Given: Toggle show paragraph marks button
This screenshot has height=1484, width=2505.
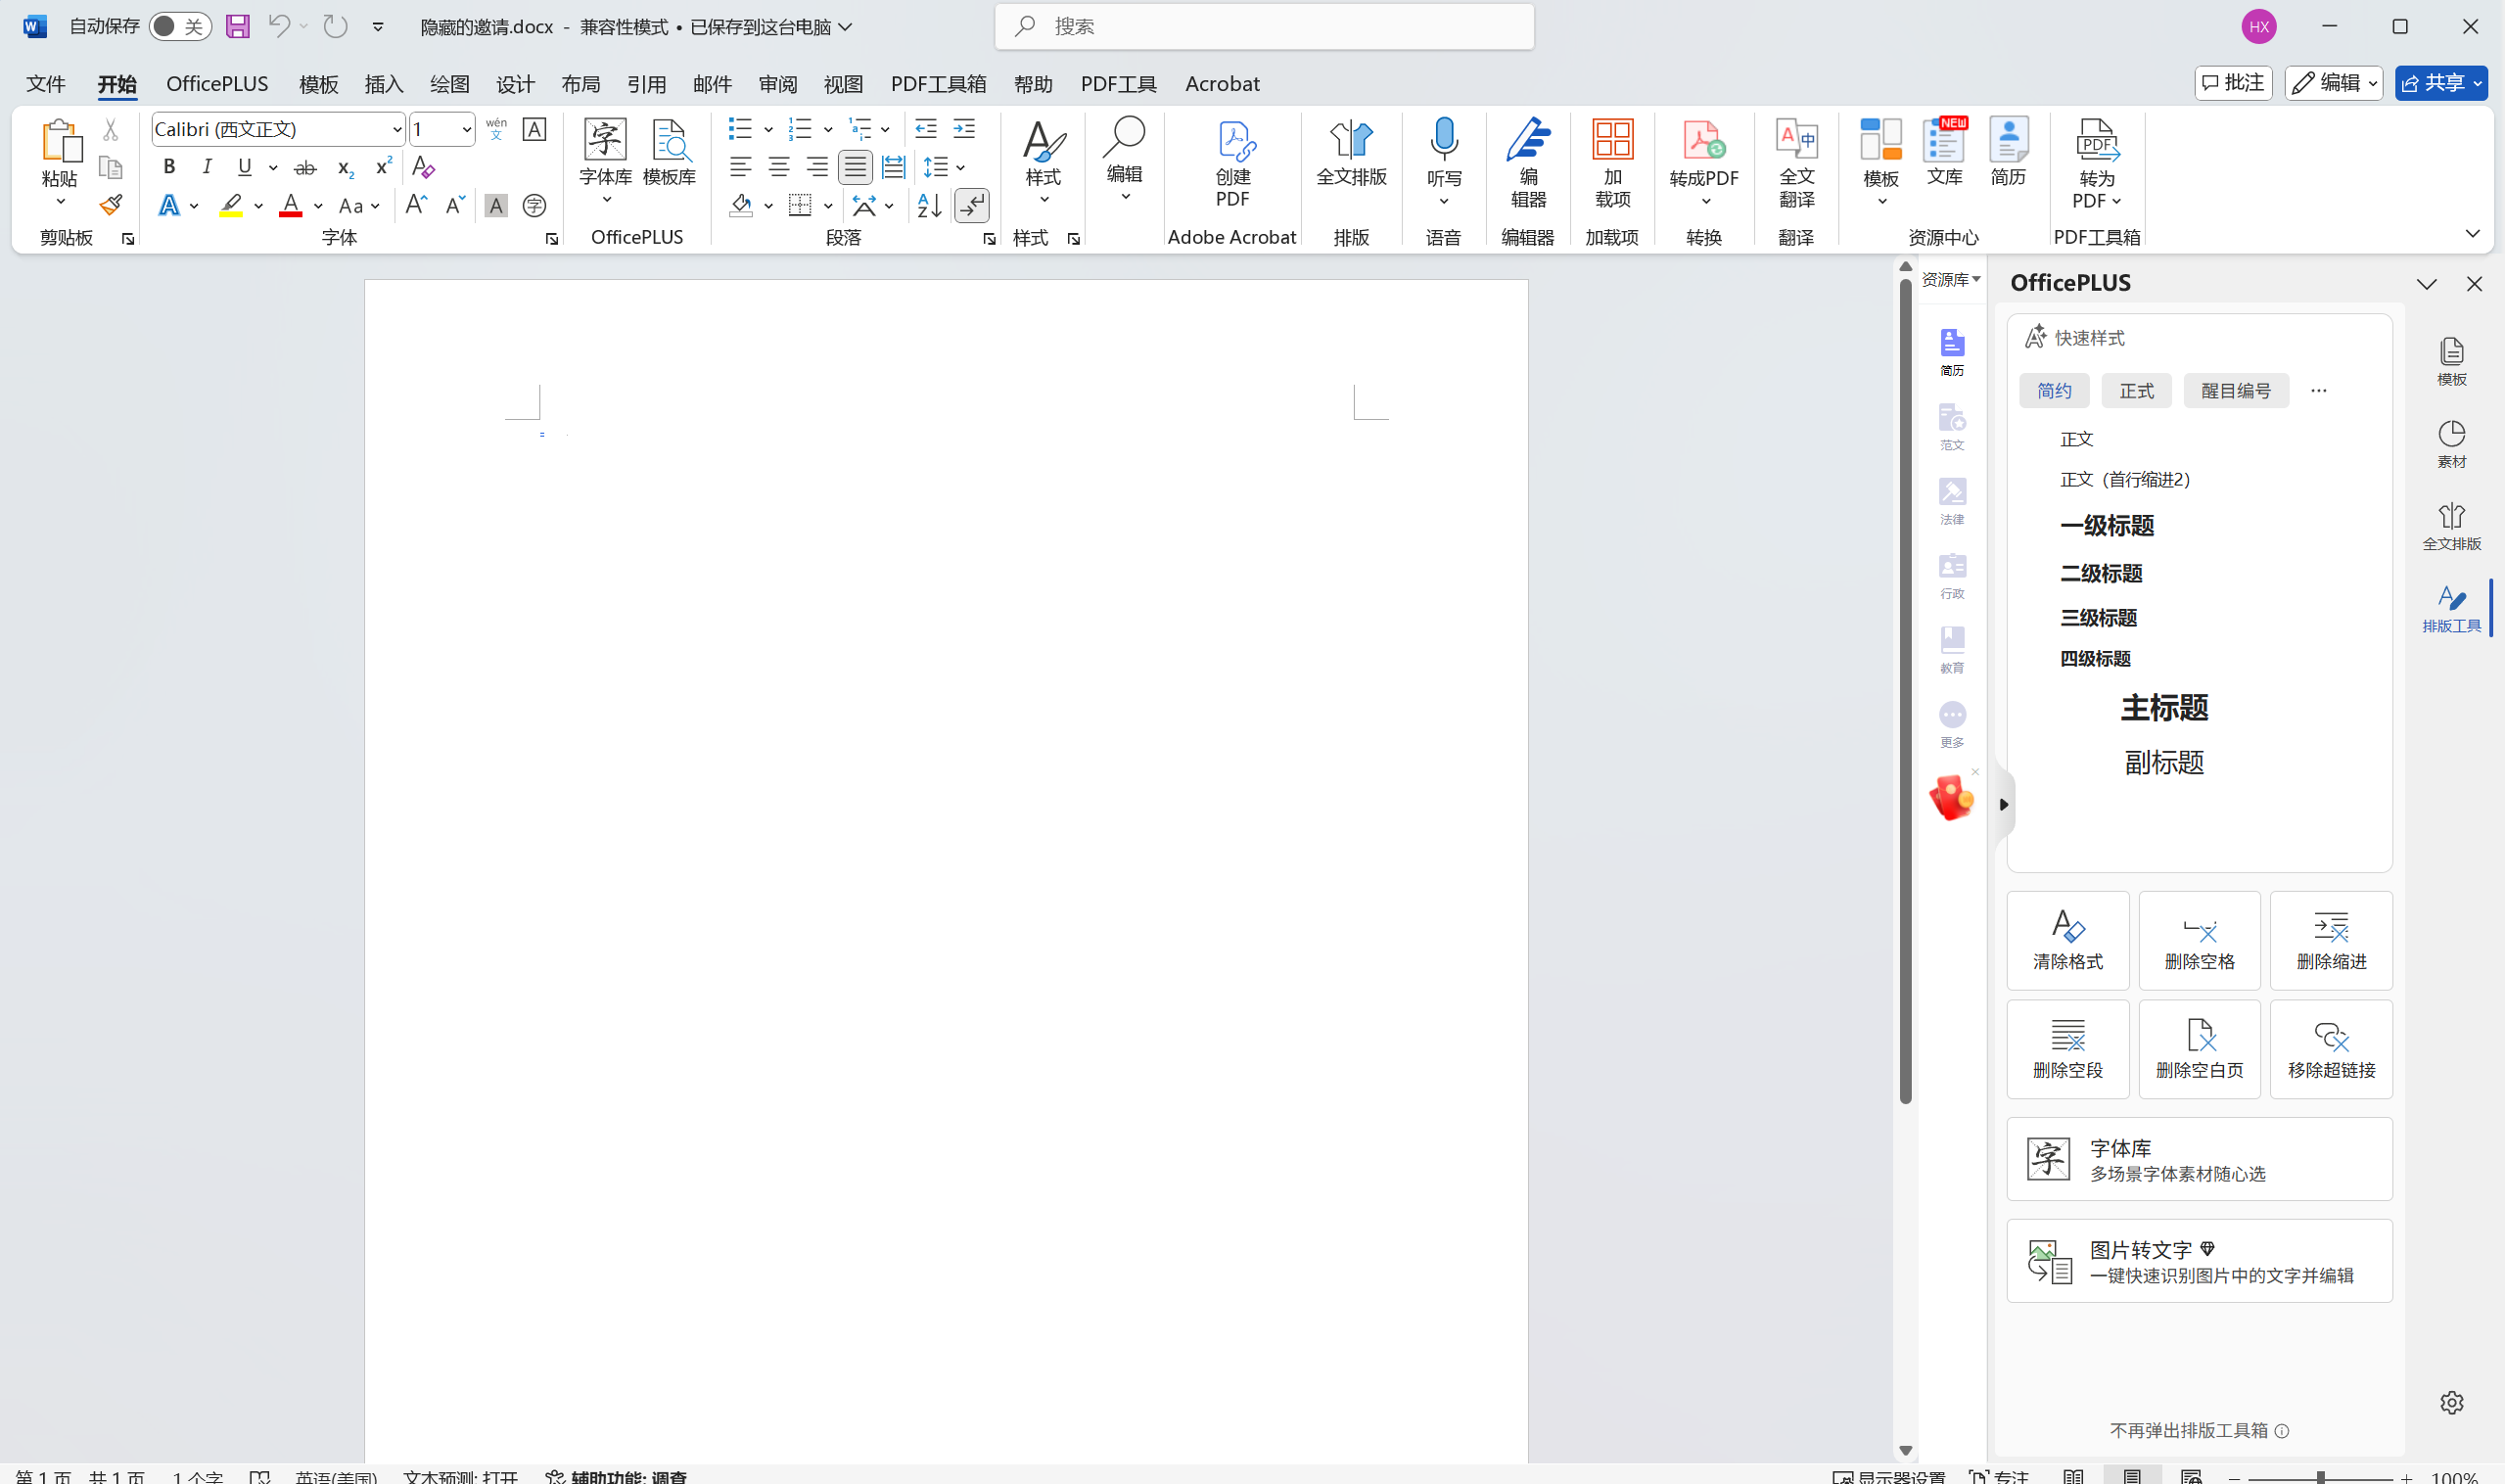Looking at the screenshot, I should (x=972, y=205).
